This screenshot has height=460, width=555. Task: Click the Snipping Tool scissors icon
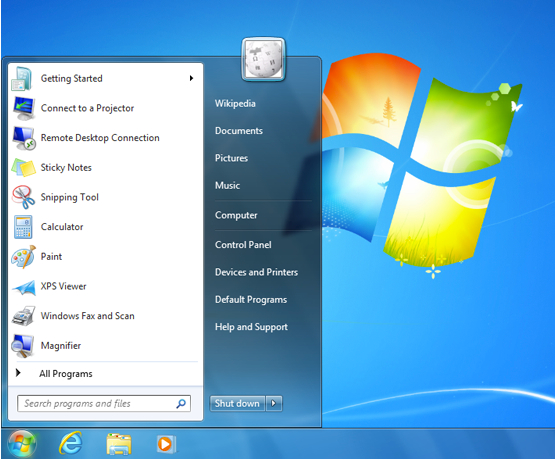pyautogui.click(x=23, y=197)
